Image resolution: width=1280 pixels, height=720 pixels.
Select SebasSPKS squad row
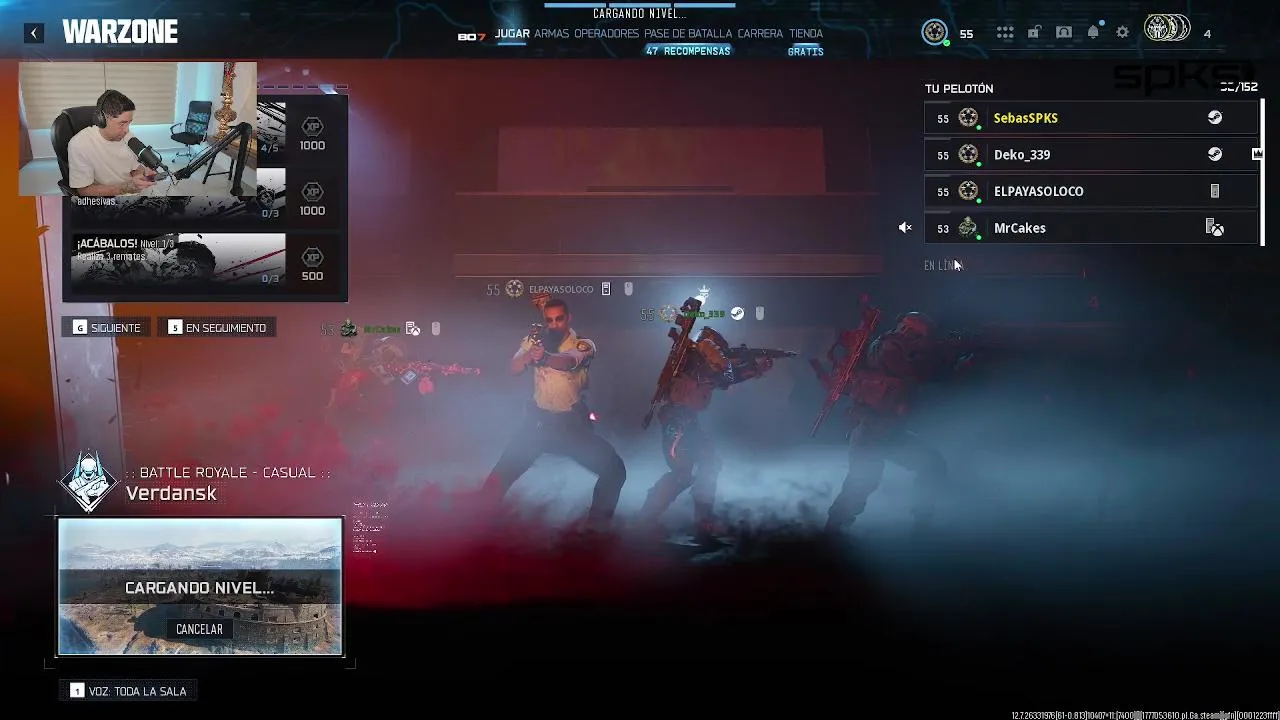click(1091, 118)
